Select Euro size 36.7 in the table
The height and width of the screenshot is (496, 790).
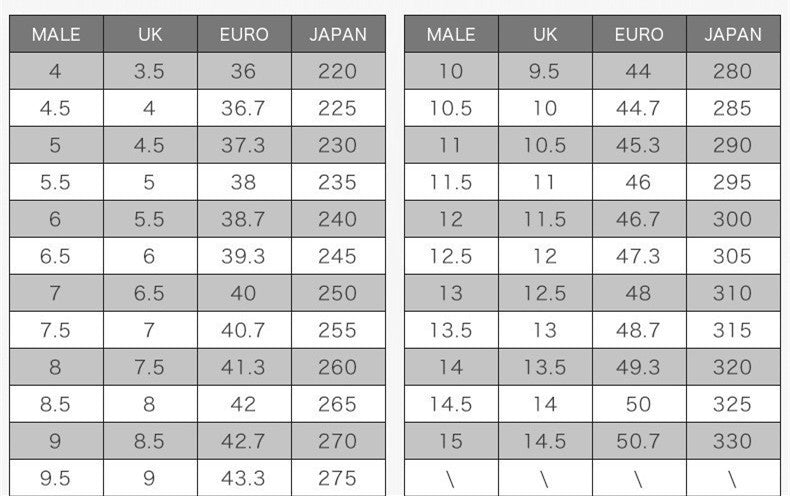click(244, 108)
